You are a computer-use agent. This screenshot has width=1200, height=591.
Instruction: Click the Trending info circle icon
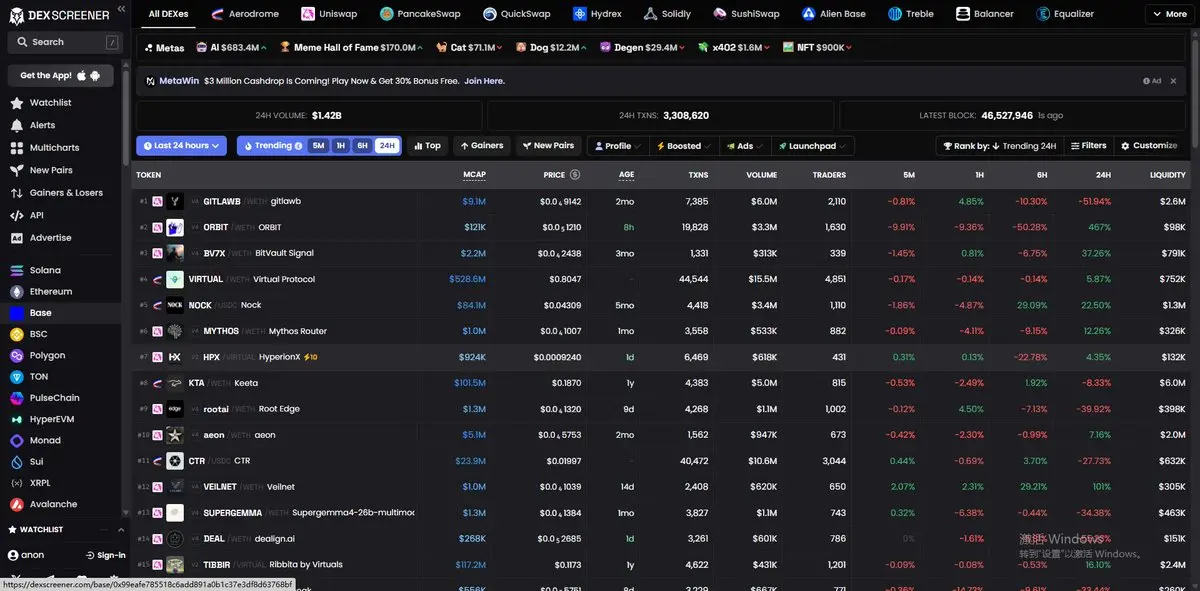[x=298, y=146]
